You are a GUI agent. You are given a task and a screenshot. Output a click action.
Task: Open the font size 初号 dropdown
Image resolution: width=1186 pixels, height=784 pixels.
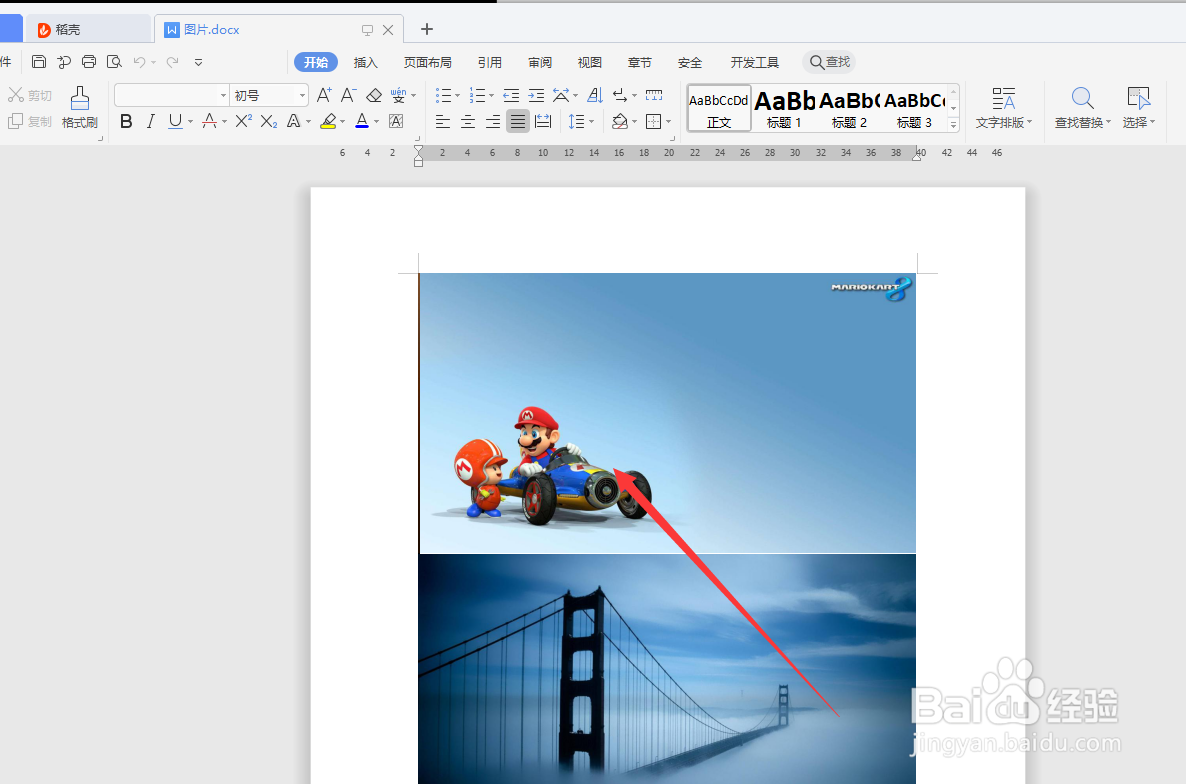302,95
